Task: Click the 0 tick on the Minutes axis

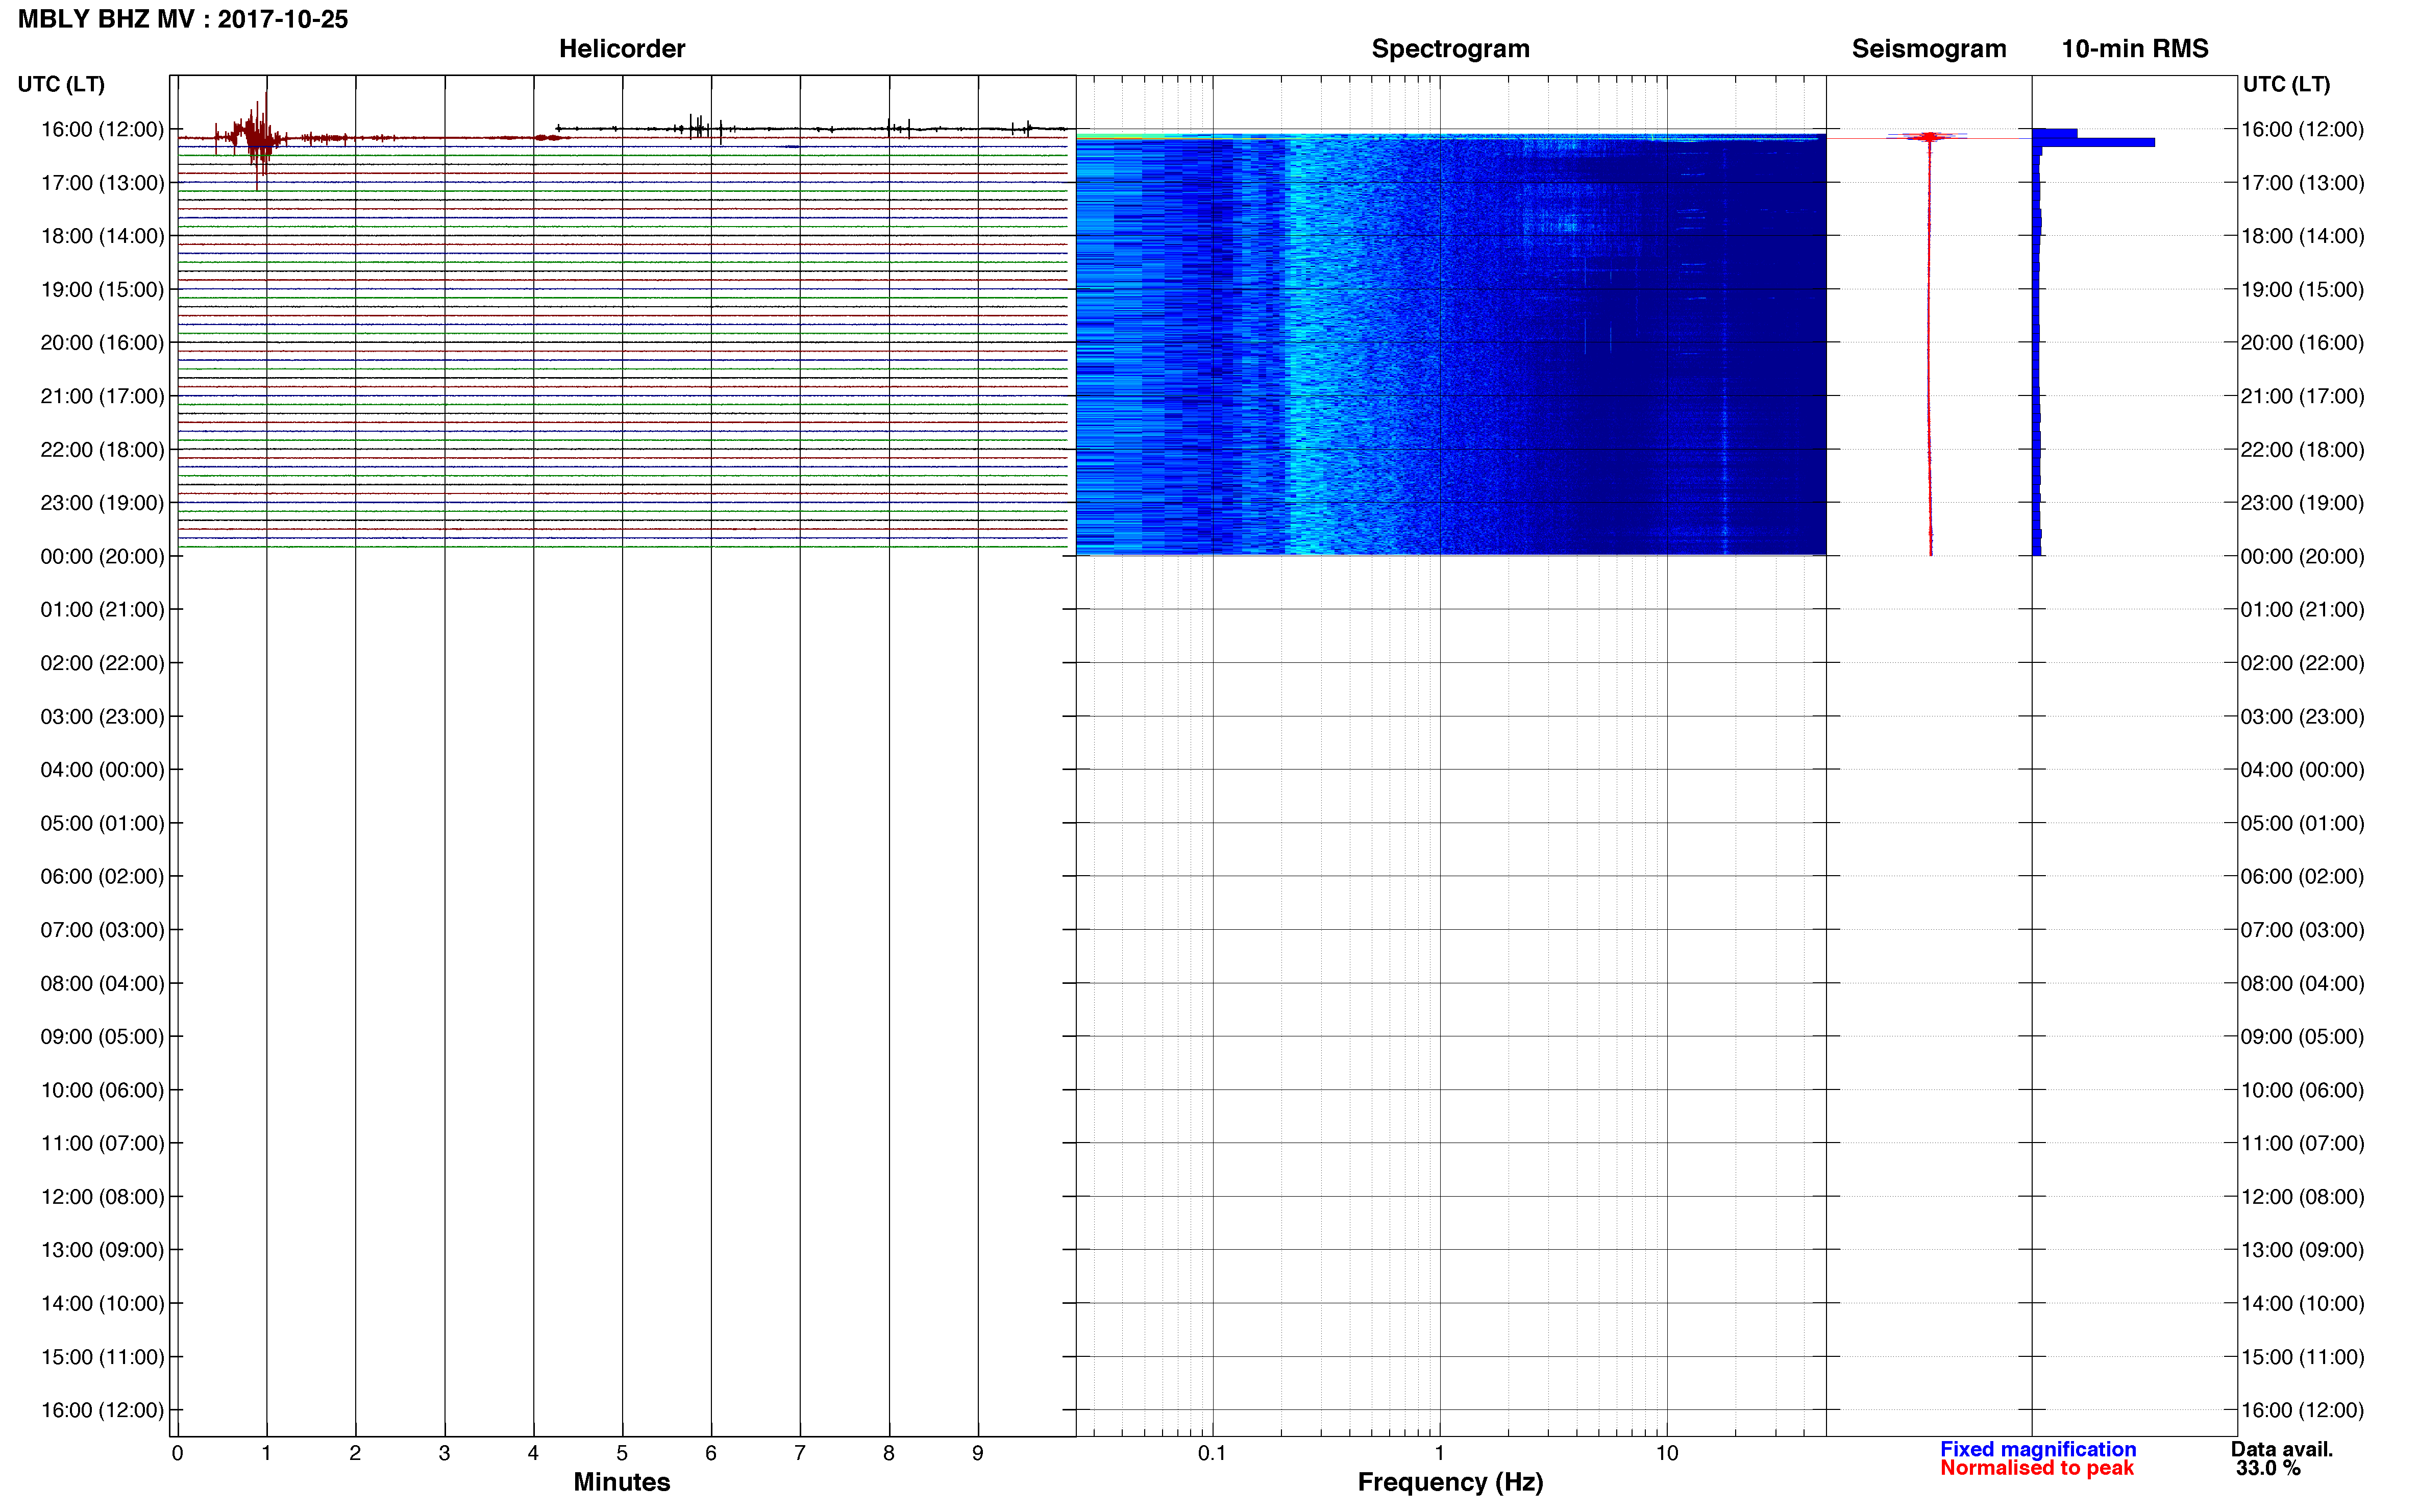Action: pyautogui.click(x=177, y=1454)
